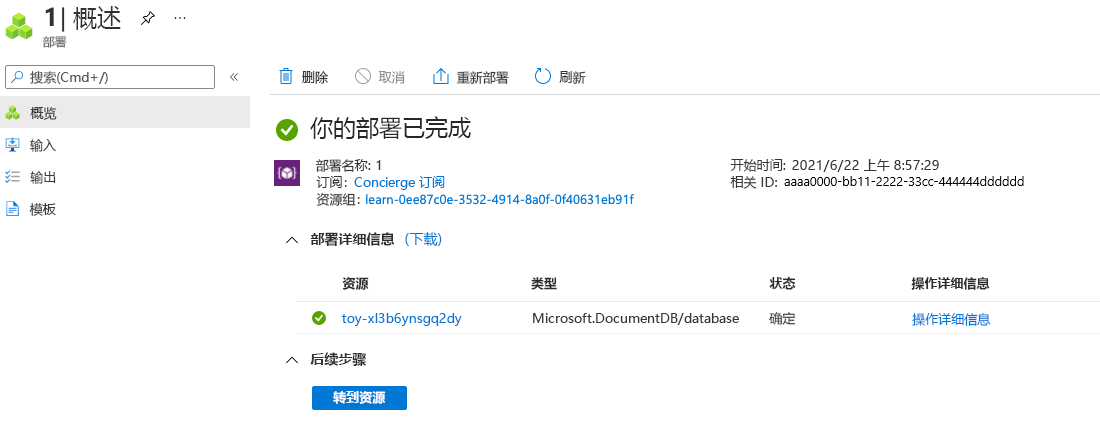This screenshot has width=1100, height=446.
Task: Click the trash delete icon
Action: tap(286, 76)
